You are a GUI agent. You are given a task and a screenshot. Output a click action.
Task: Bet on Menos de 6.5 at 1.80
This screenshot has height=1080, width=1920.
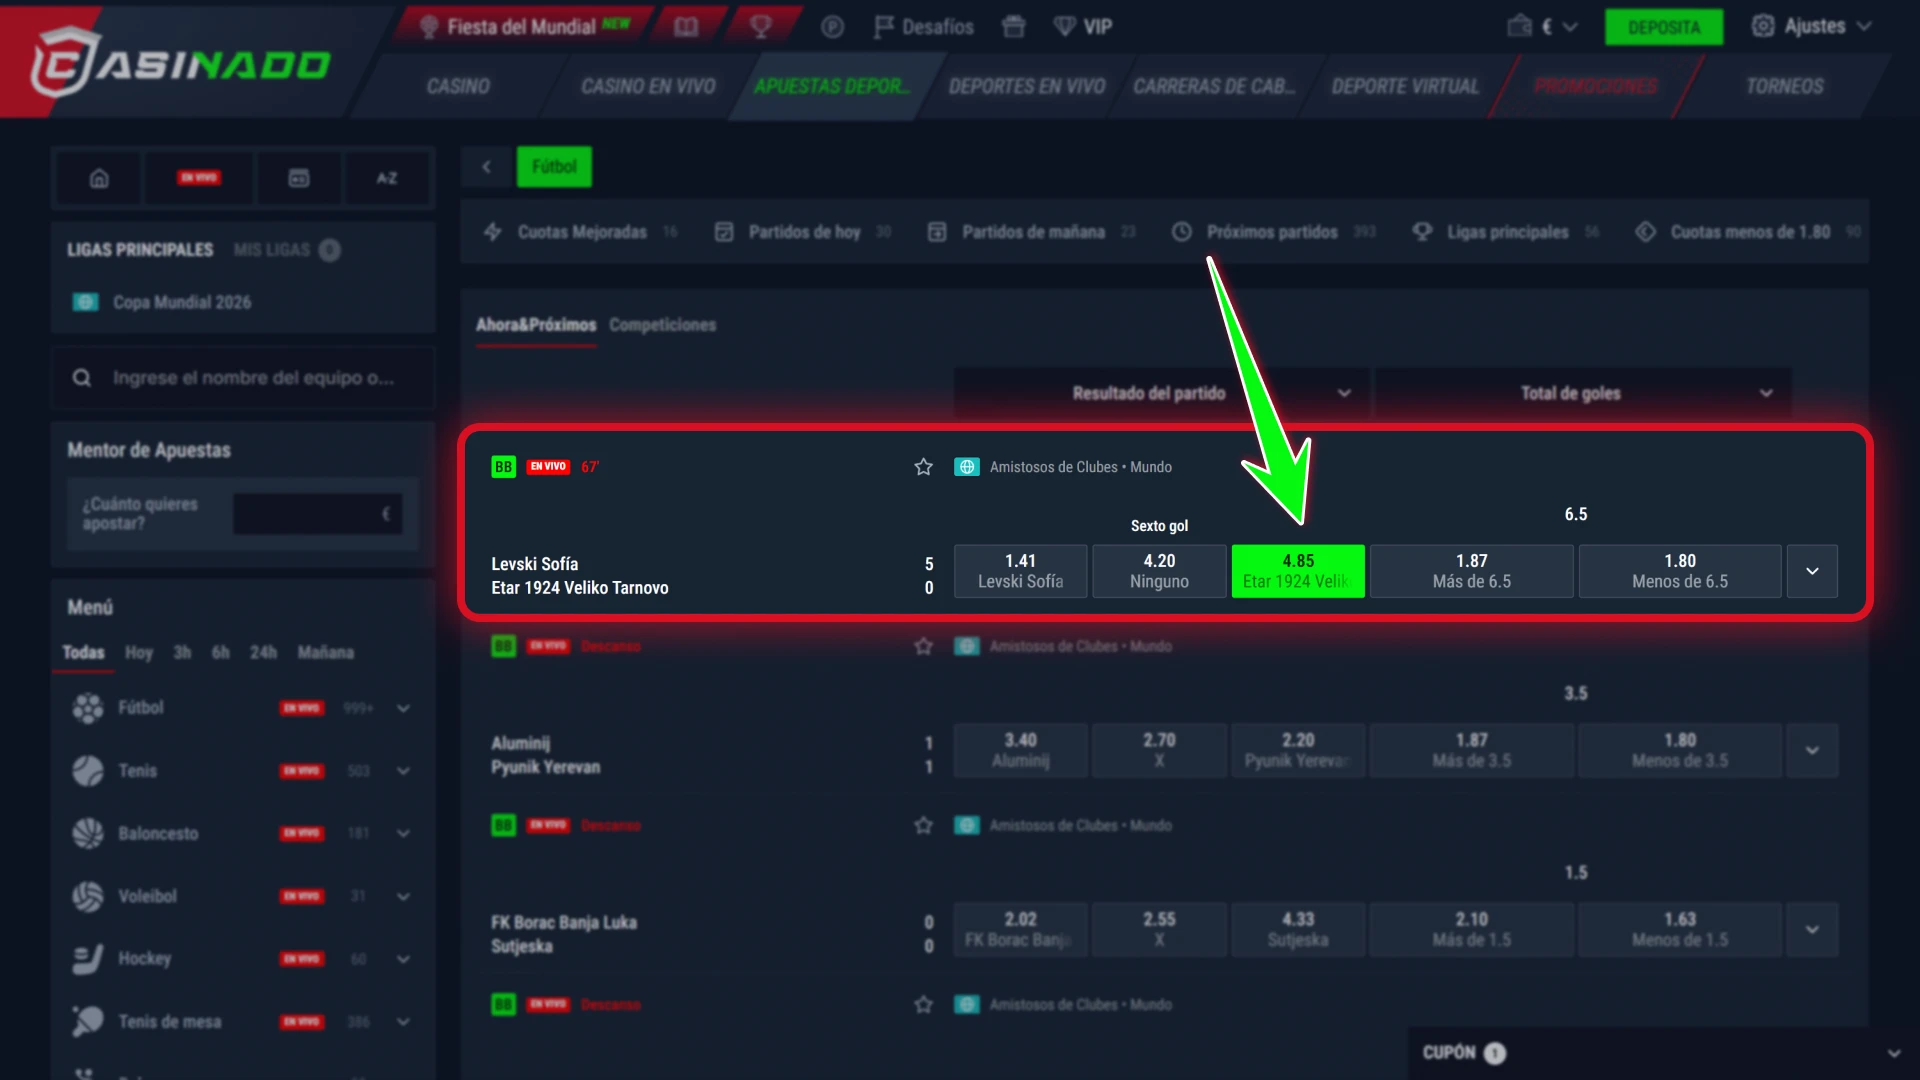[x=1680, y=571]
